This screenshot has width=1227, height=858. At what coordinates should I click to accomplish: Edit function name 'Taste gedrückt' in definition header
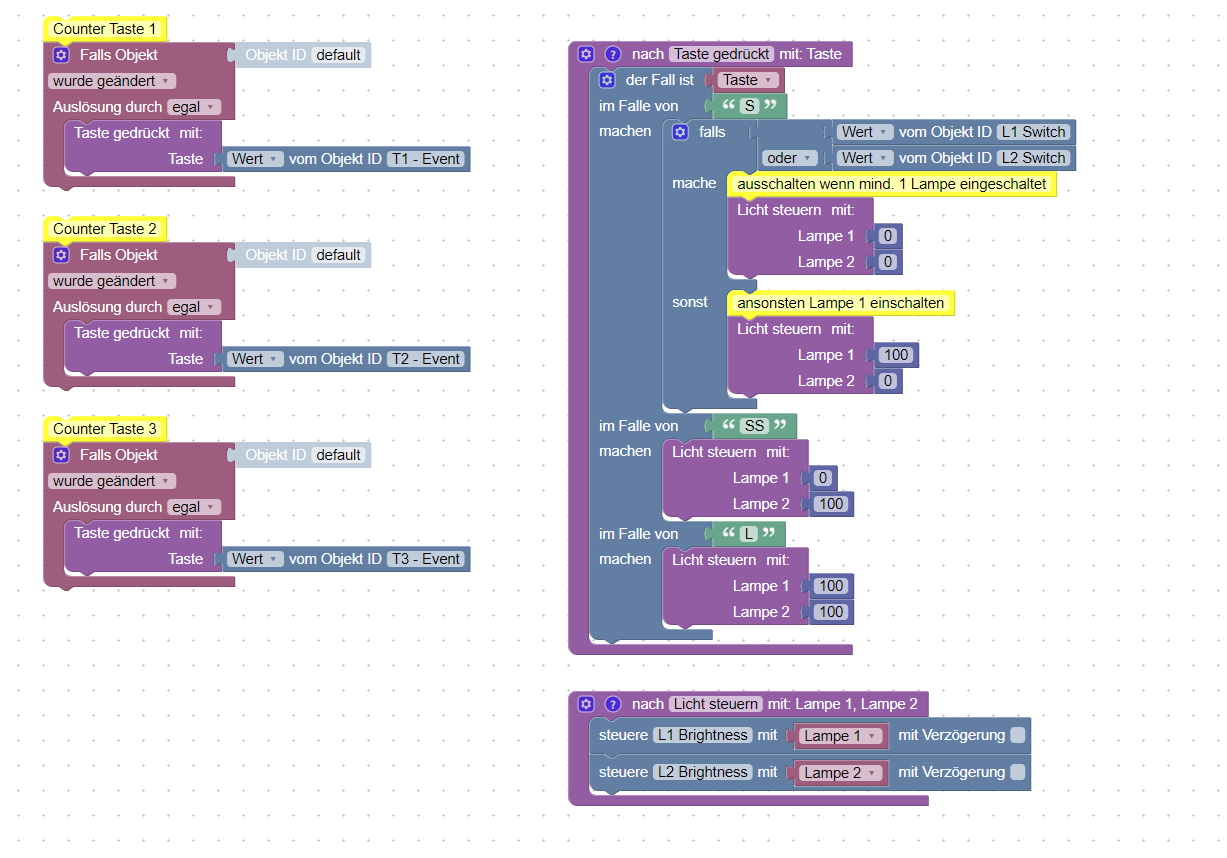(x=721, y=54)
